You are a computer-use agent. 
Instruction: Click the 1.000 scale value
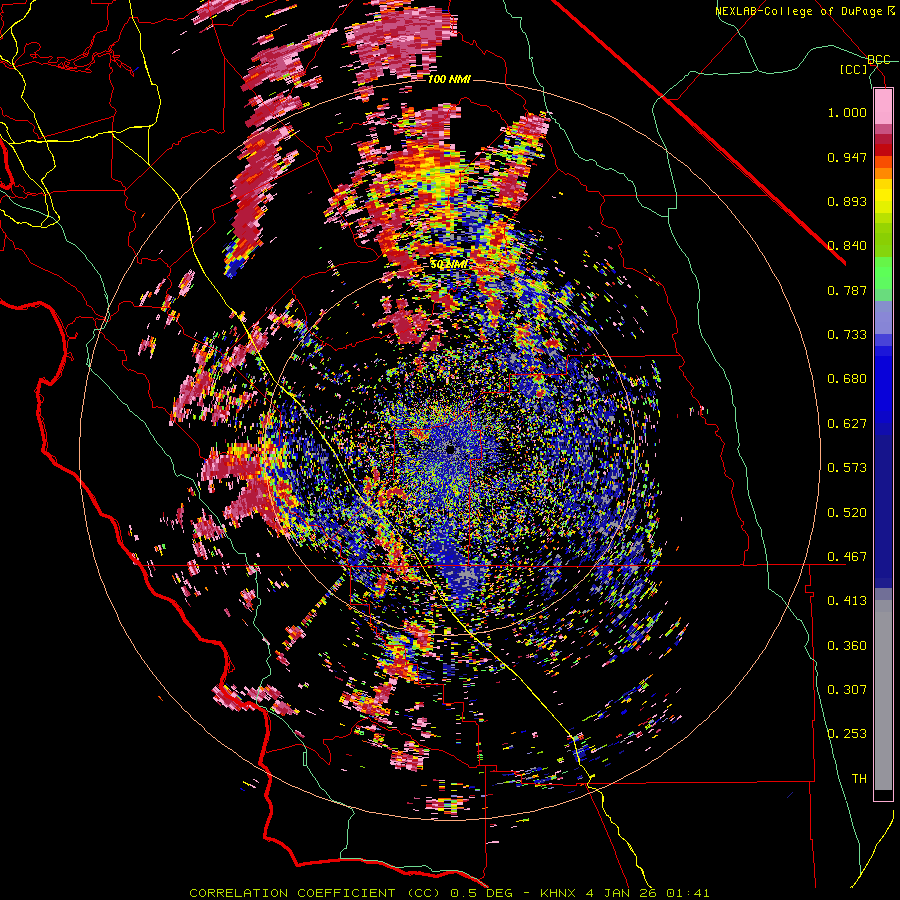(x=847, y=112)
